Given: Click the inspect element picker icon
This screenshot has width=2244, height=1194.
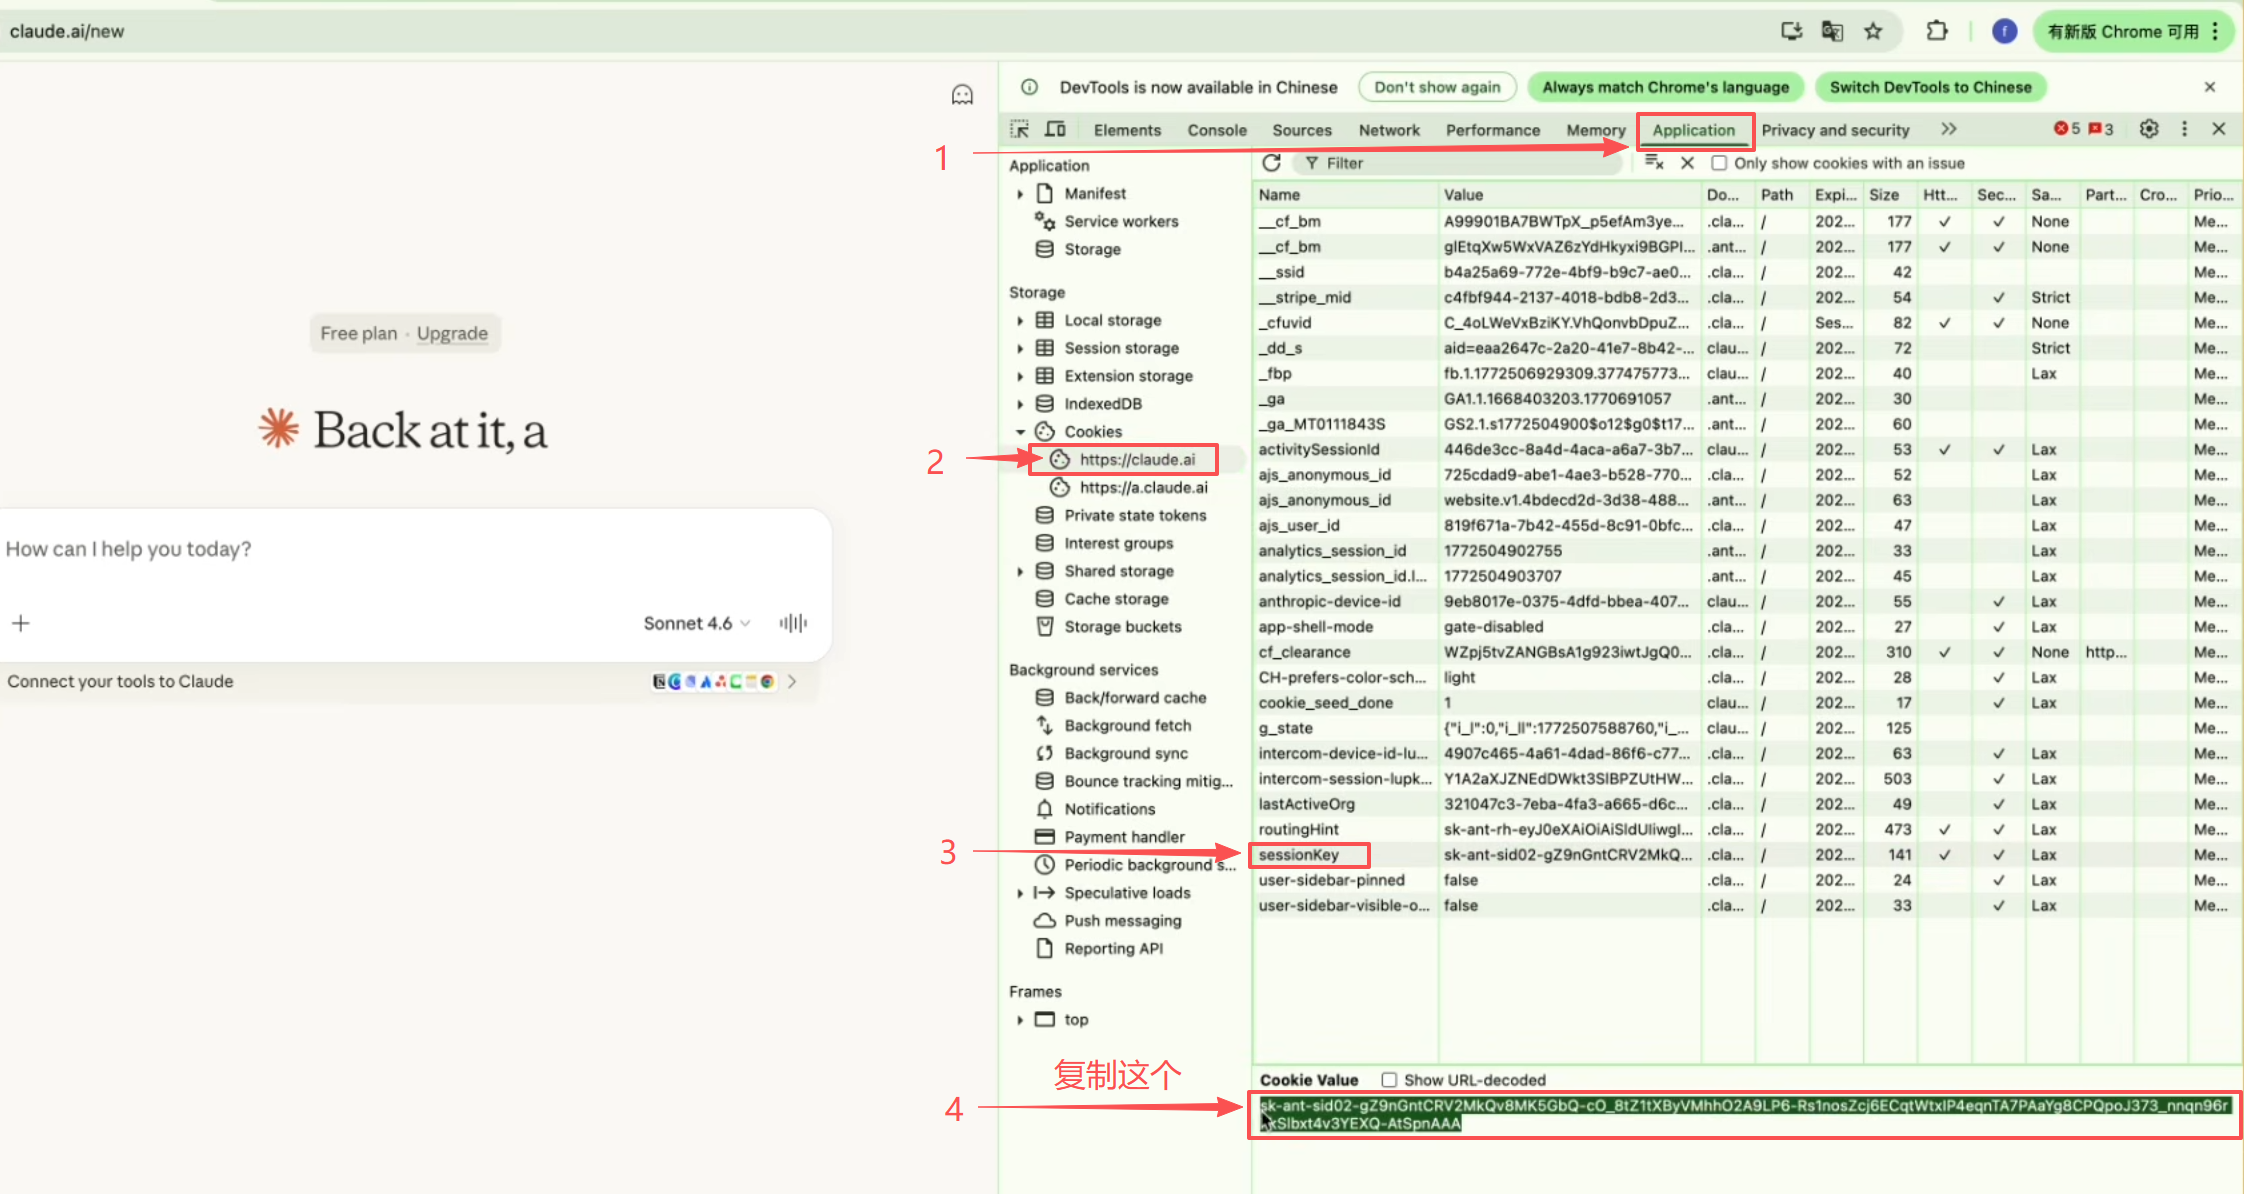Looking at the screenshot, I should click(1019, 129).
